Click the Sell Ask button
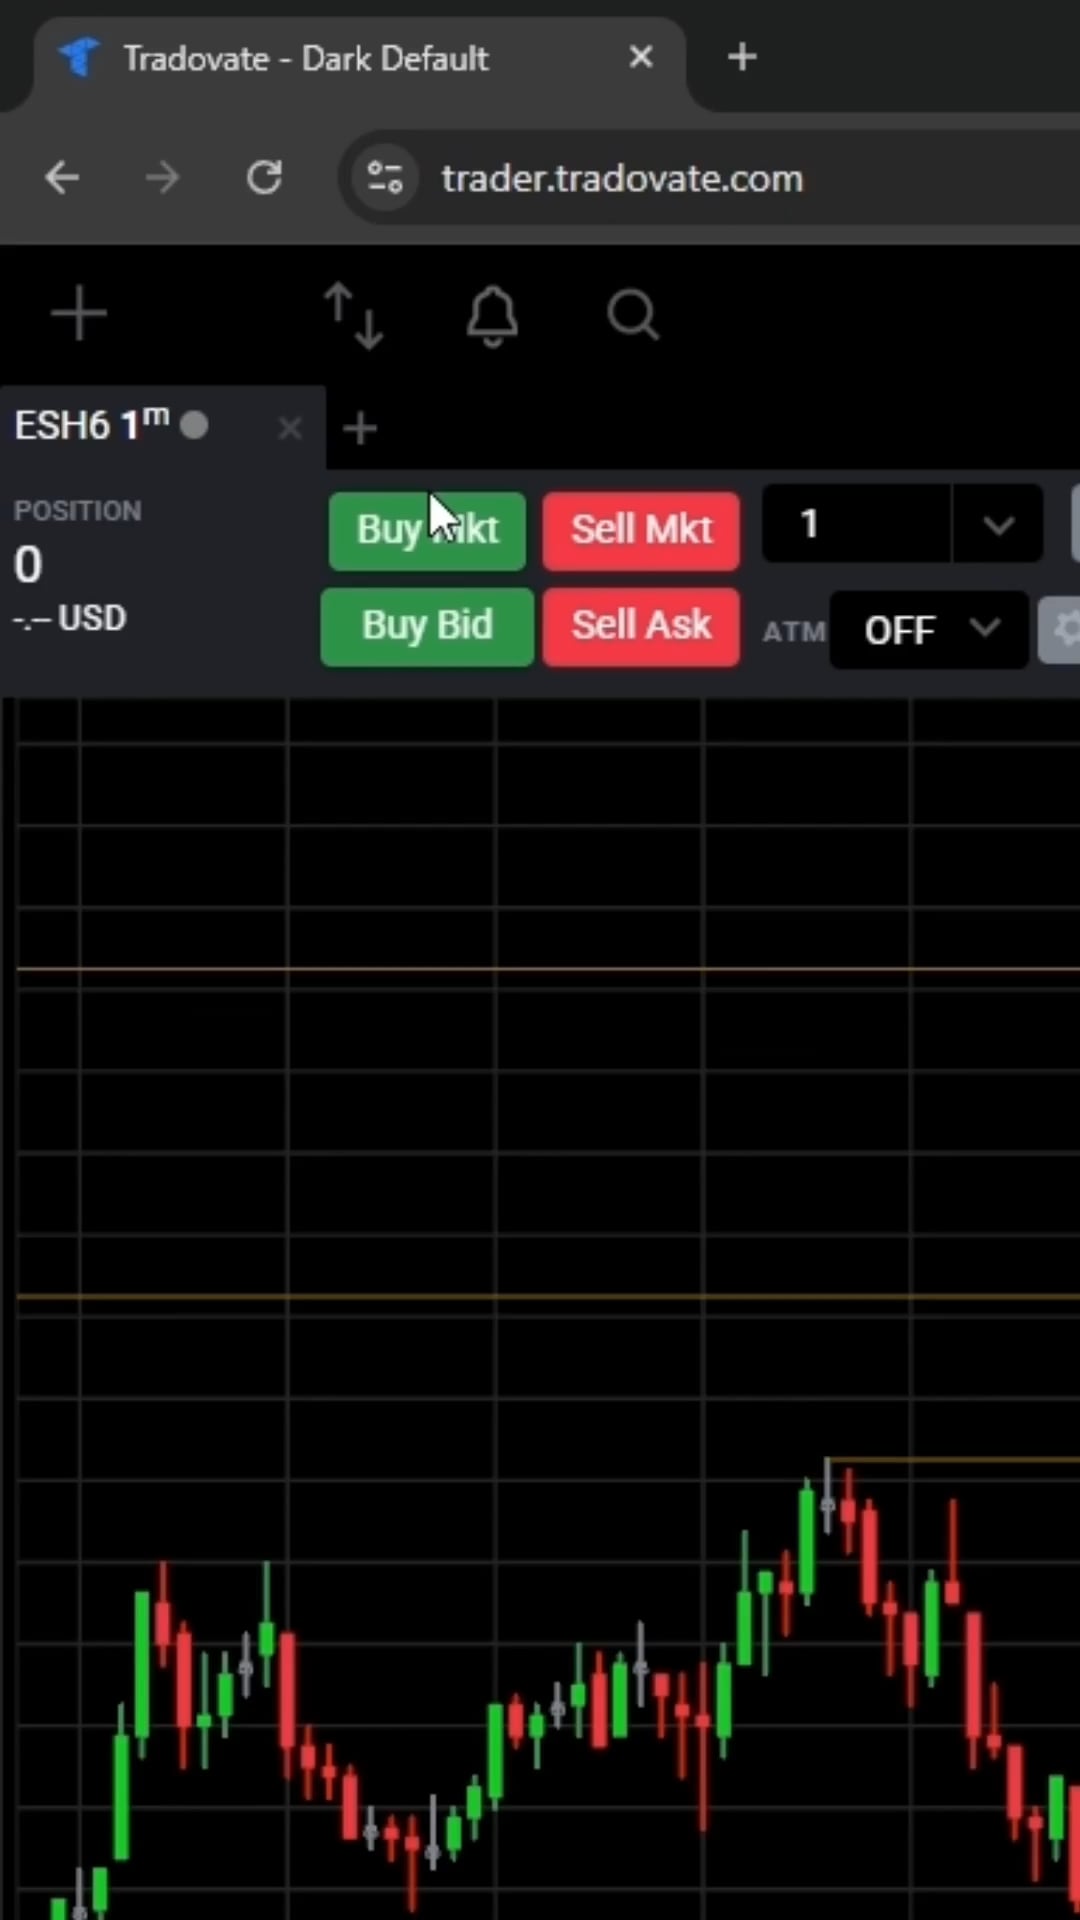Screen dimensions: 1080x1920 pyautogui.click(x=641, y=626)
